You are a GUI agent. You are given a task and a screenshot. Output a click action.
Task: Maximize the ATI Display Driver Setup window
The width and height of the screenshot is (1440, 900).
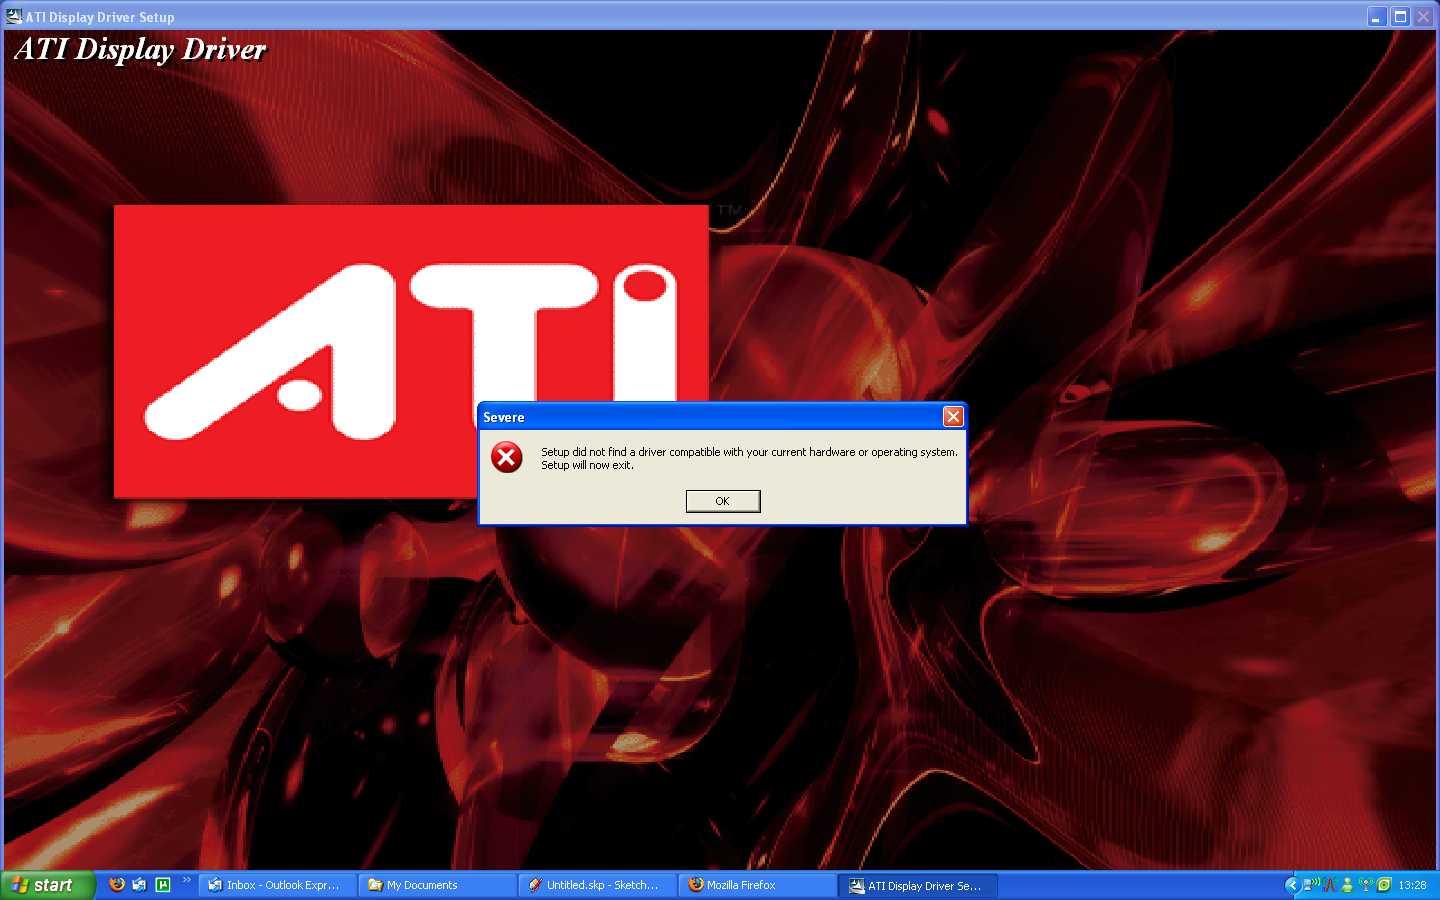pyautogui.click(x=1400, y=16)
